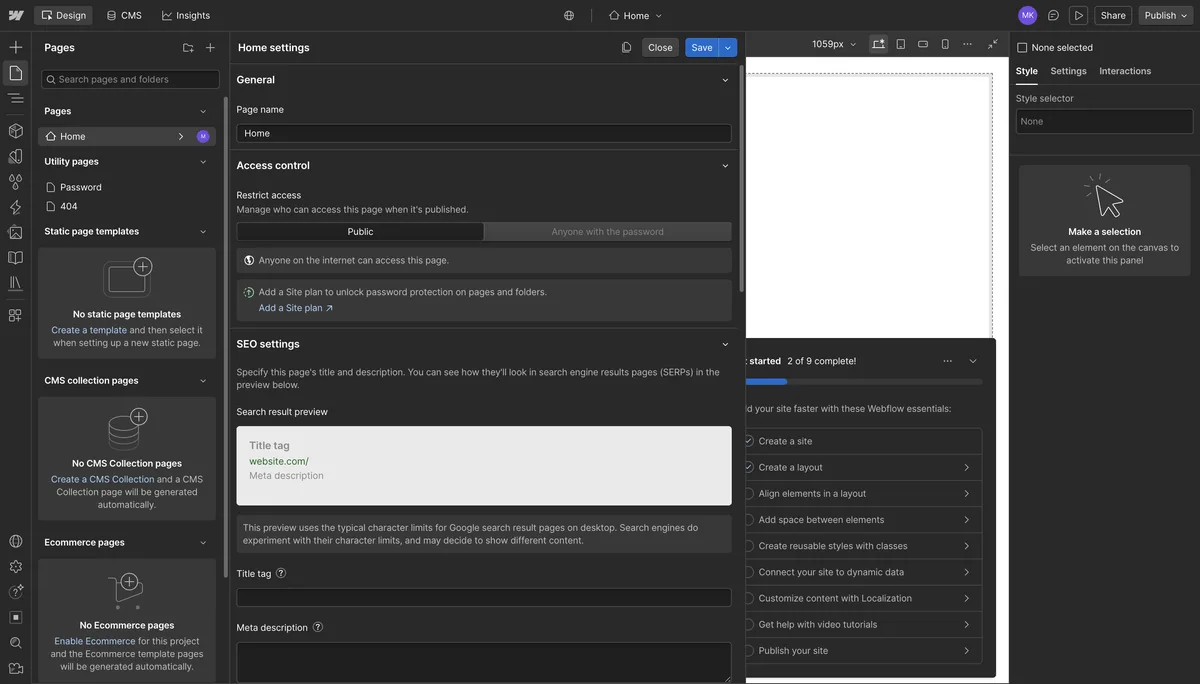
Task: Open the get started ellipsis menu
Action: pyautogui.click(x=947, y=361)
